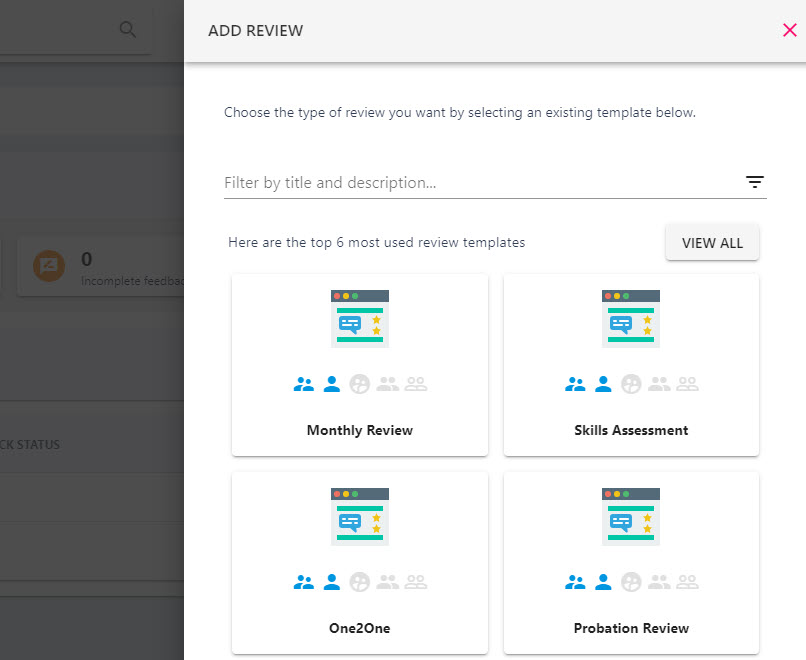Click the grey filled group icon on Skills Assessment

click(x=659, y=384)
